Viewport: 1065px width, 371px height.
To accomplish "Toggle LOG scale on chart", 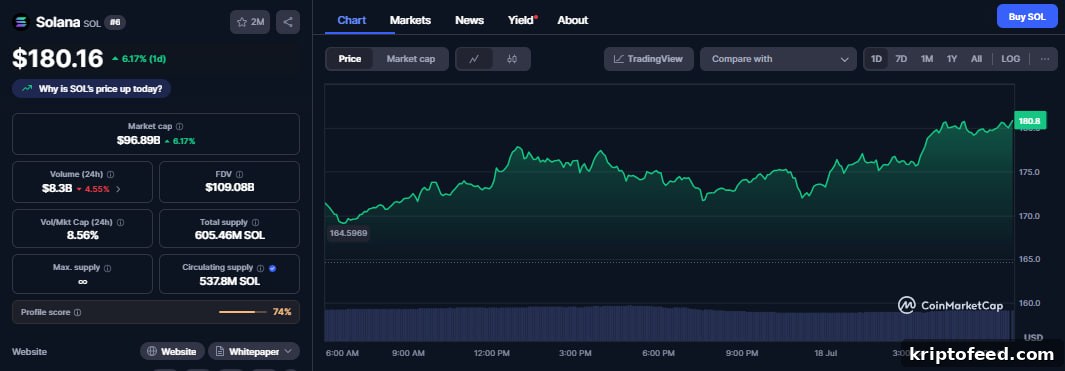I will point(1011,59).
